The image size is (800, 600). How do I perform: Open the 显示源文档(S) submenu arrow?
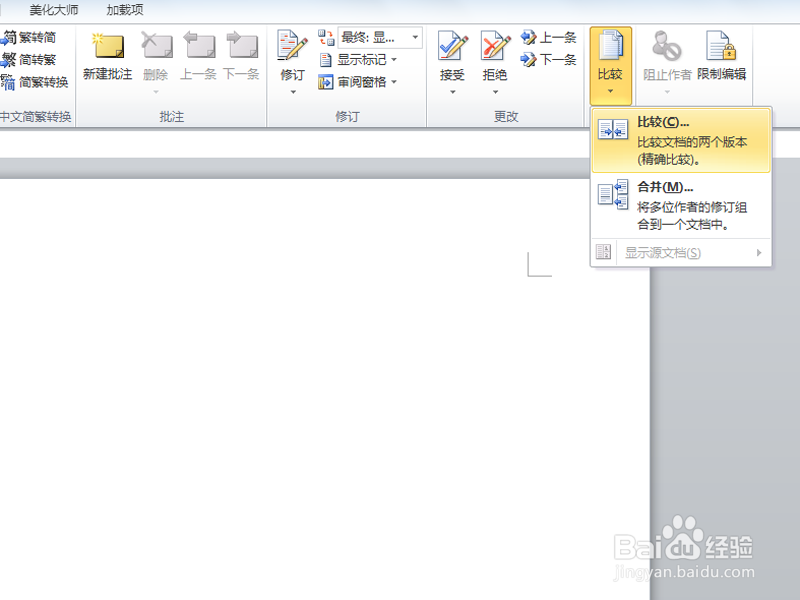point(759,253)
